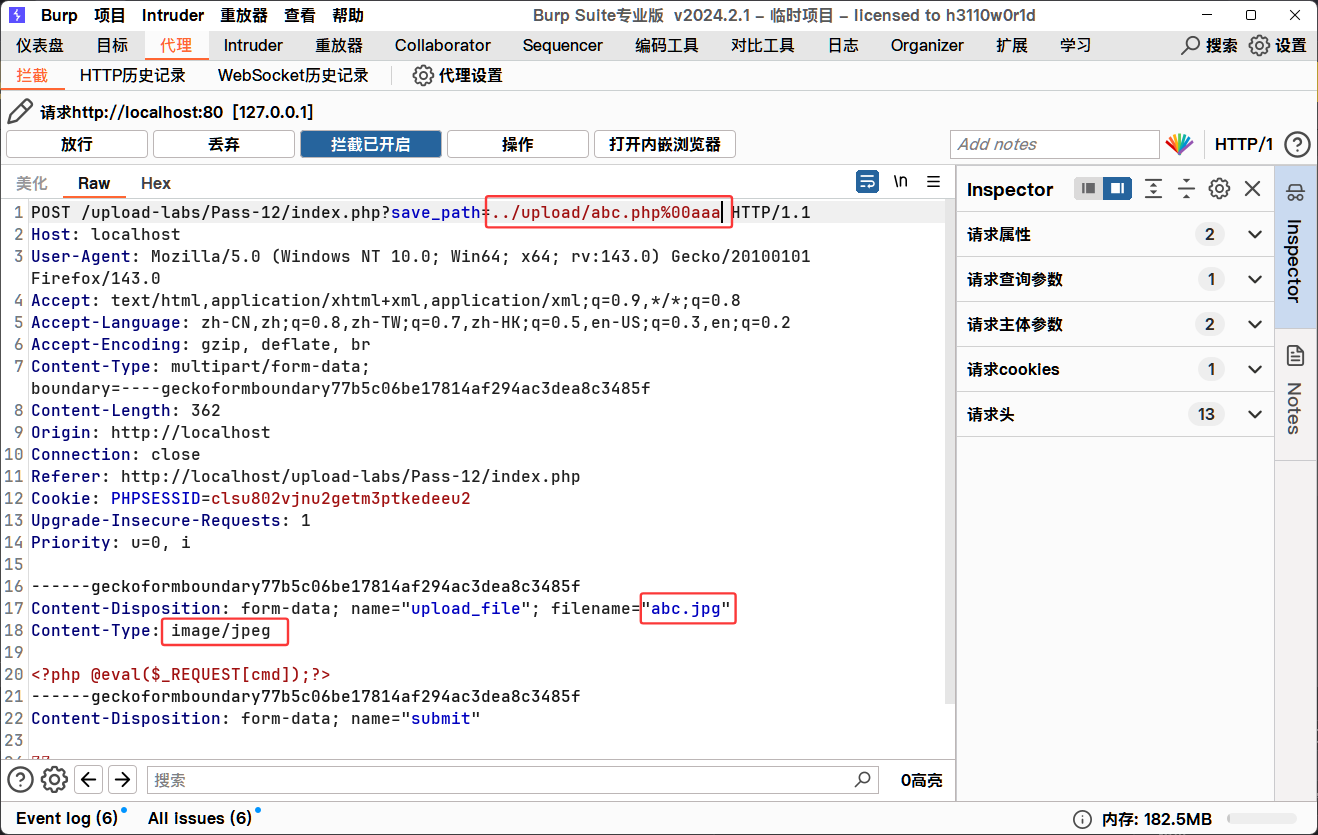Switch Inspector to stacked layout view

[1088, 188]
